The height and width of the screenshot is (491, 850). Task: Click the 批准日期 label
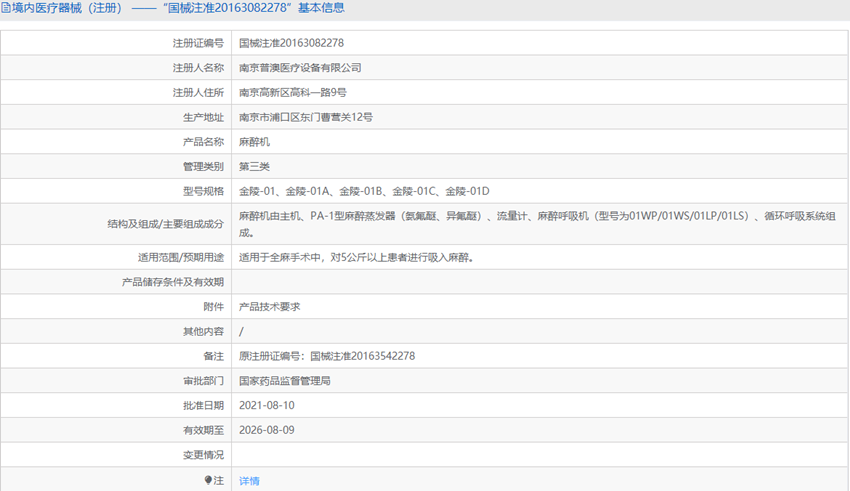coord(203,405)
